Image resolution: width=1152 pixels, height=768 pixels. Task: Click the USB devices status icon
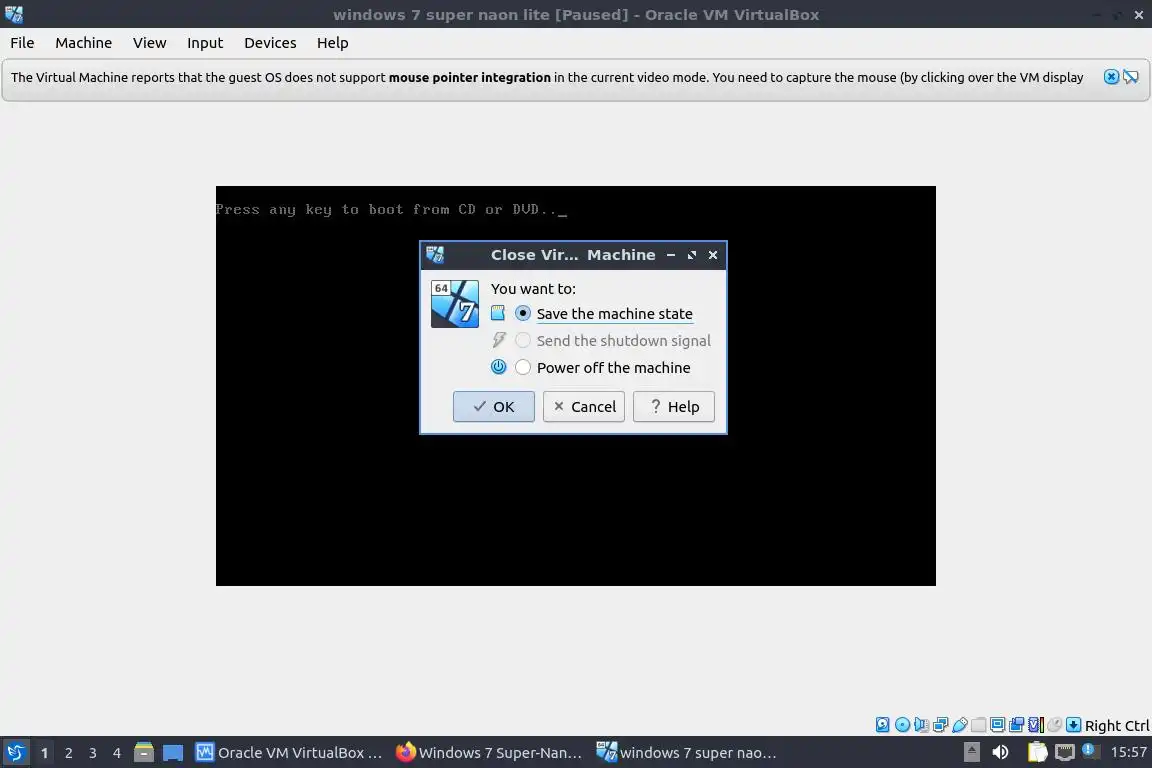960,725
